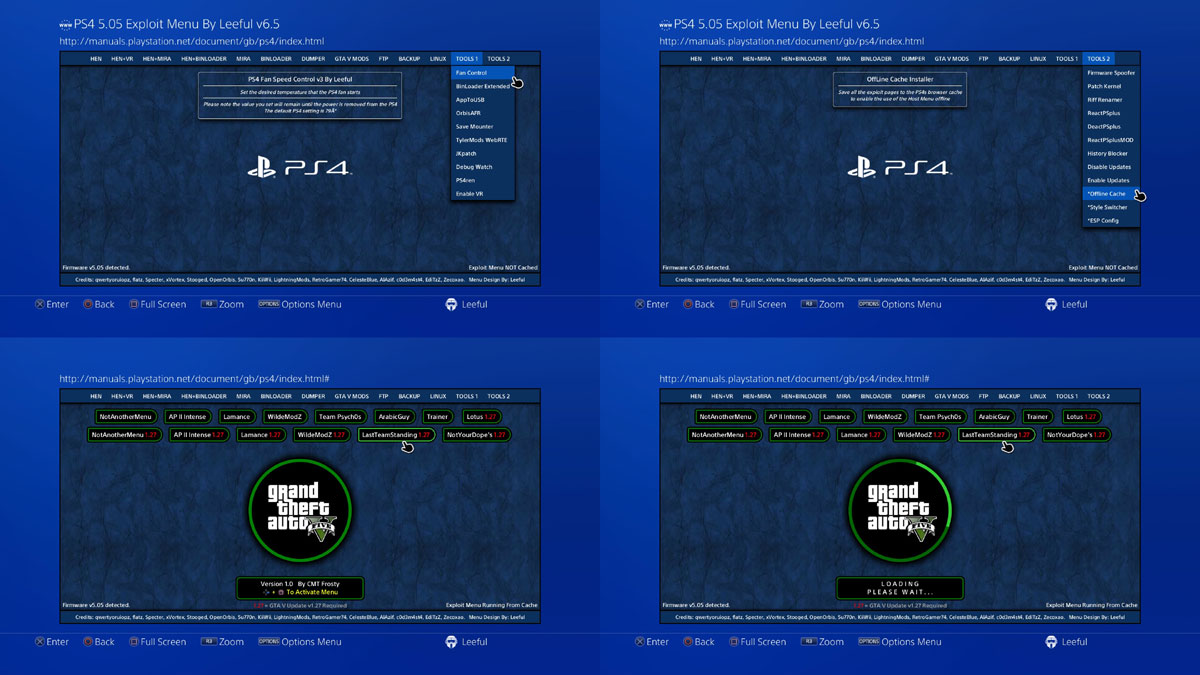The width and height of the screenshot is (1200, 675).
Task: Choose Save Mounter from the dropdown
Action: [x=482, y=127]
